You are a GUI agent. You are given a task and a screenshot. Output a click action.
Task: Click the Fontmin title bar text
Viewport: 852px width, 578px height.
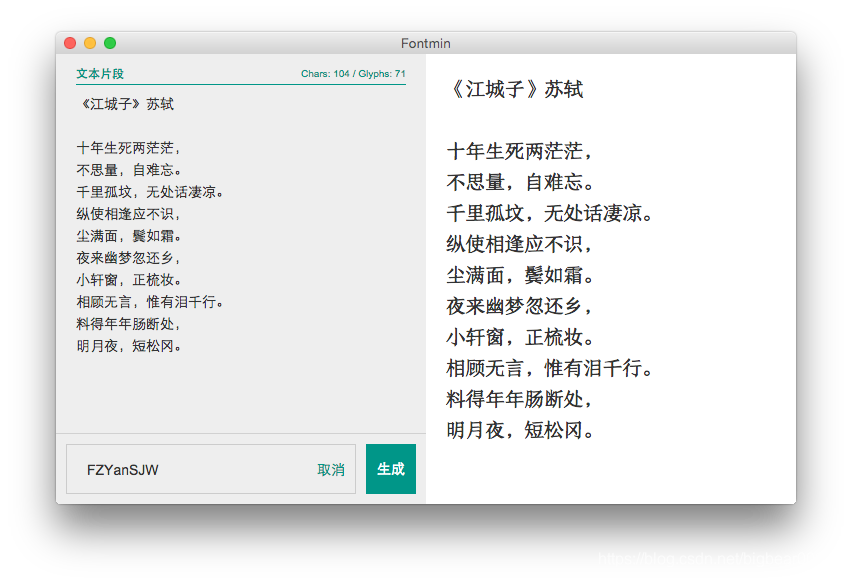click(427, 43)
